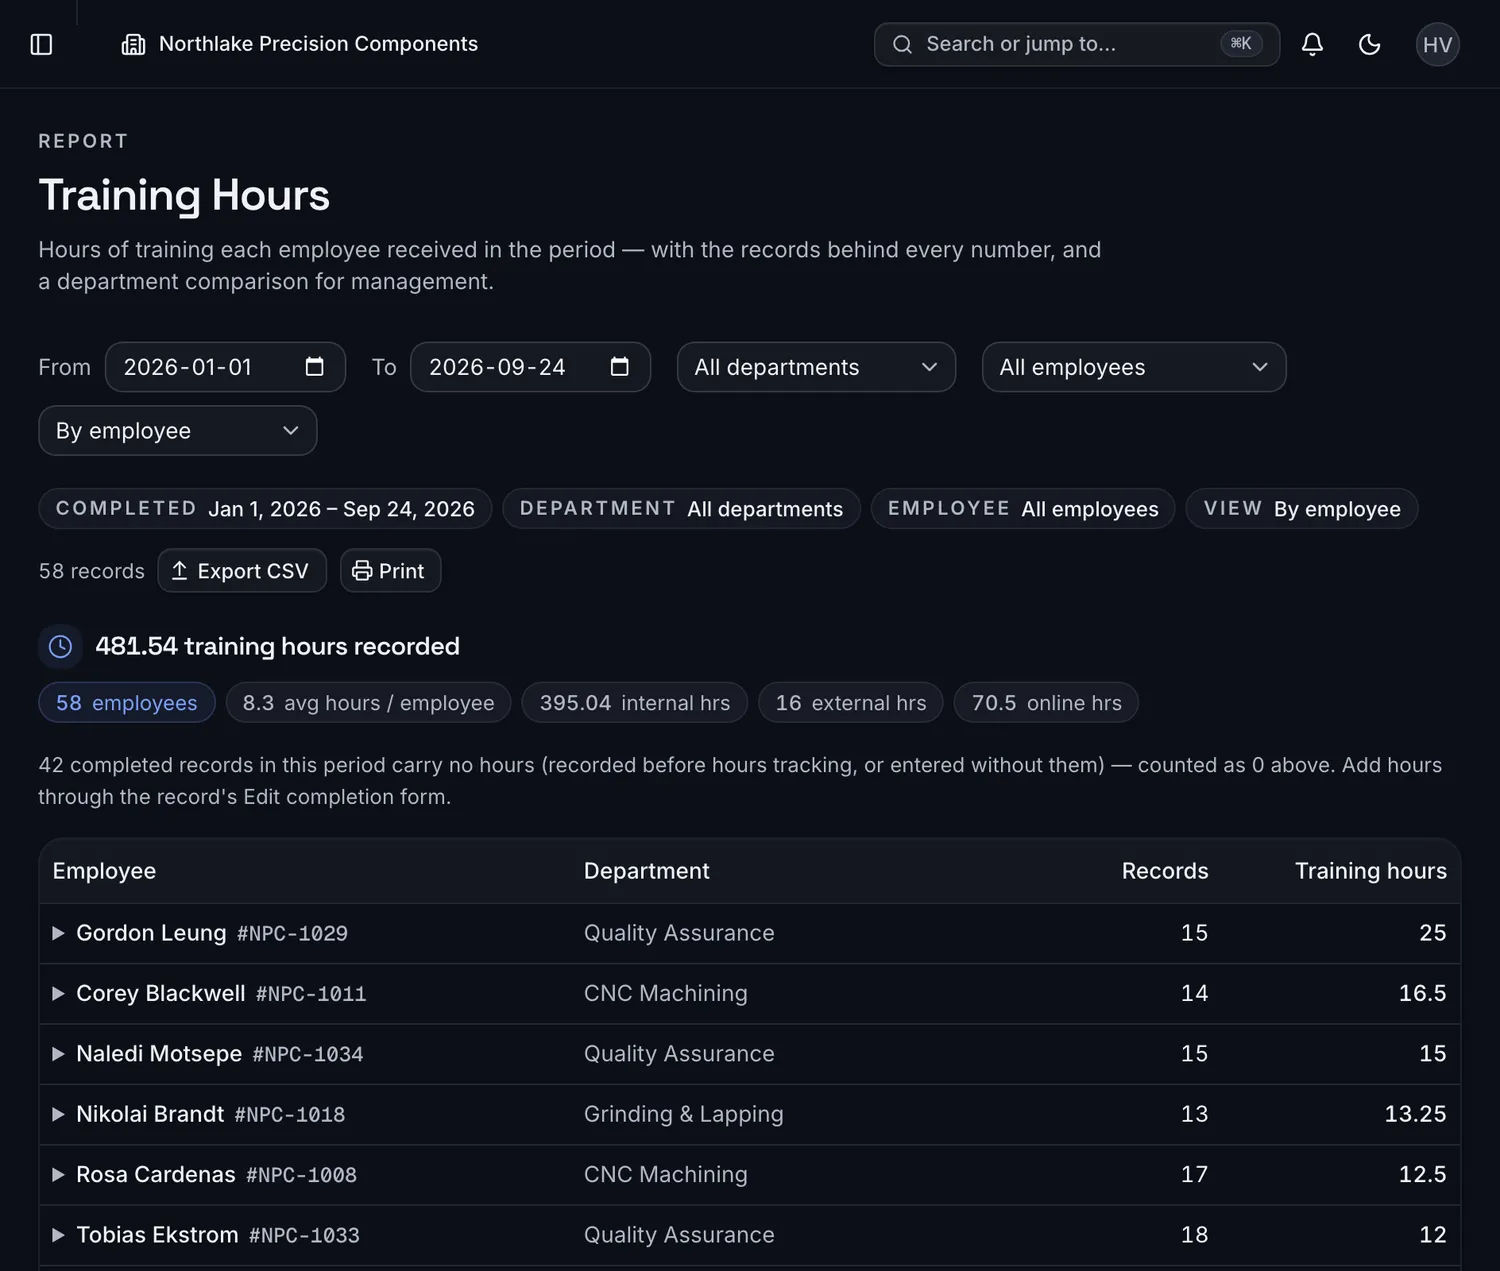Open the From date calendar picker icon

tap(314, 367)
